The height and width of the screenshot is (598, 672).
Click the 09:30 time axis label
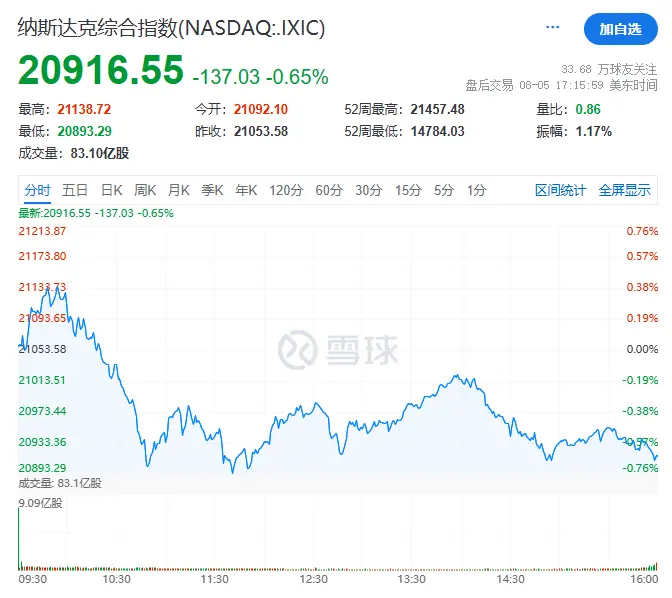pos(33,580)
